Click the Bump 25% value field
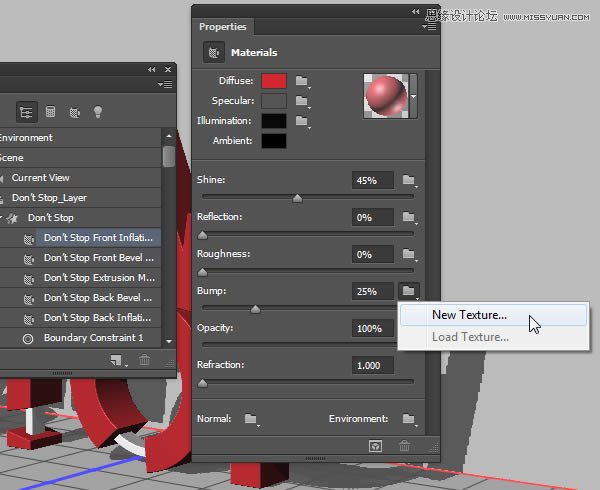The height and width of the screenshot is (490, 600). 373,291
